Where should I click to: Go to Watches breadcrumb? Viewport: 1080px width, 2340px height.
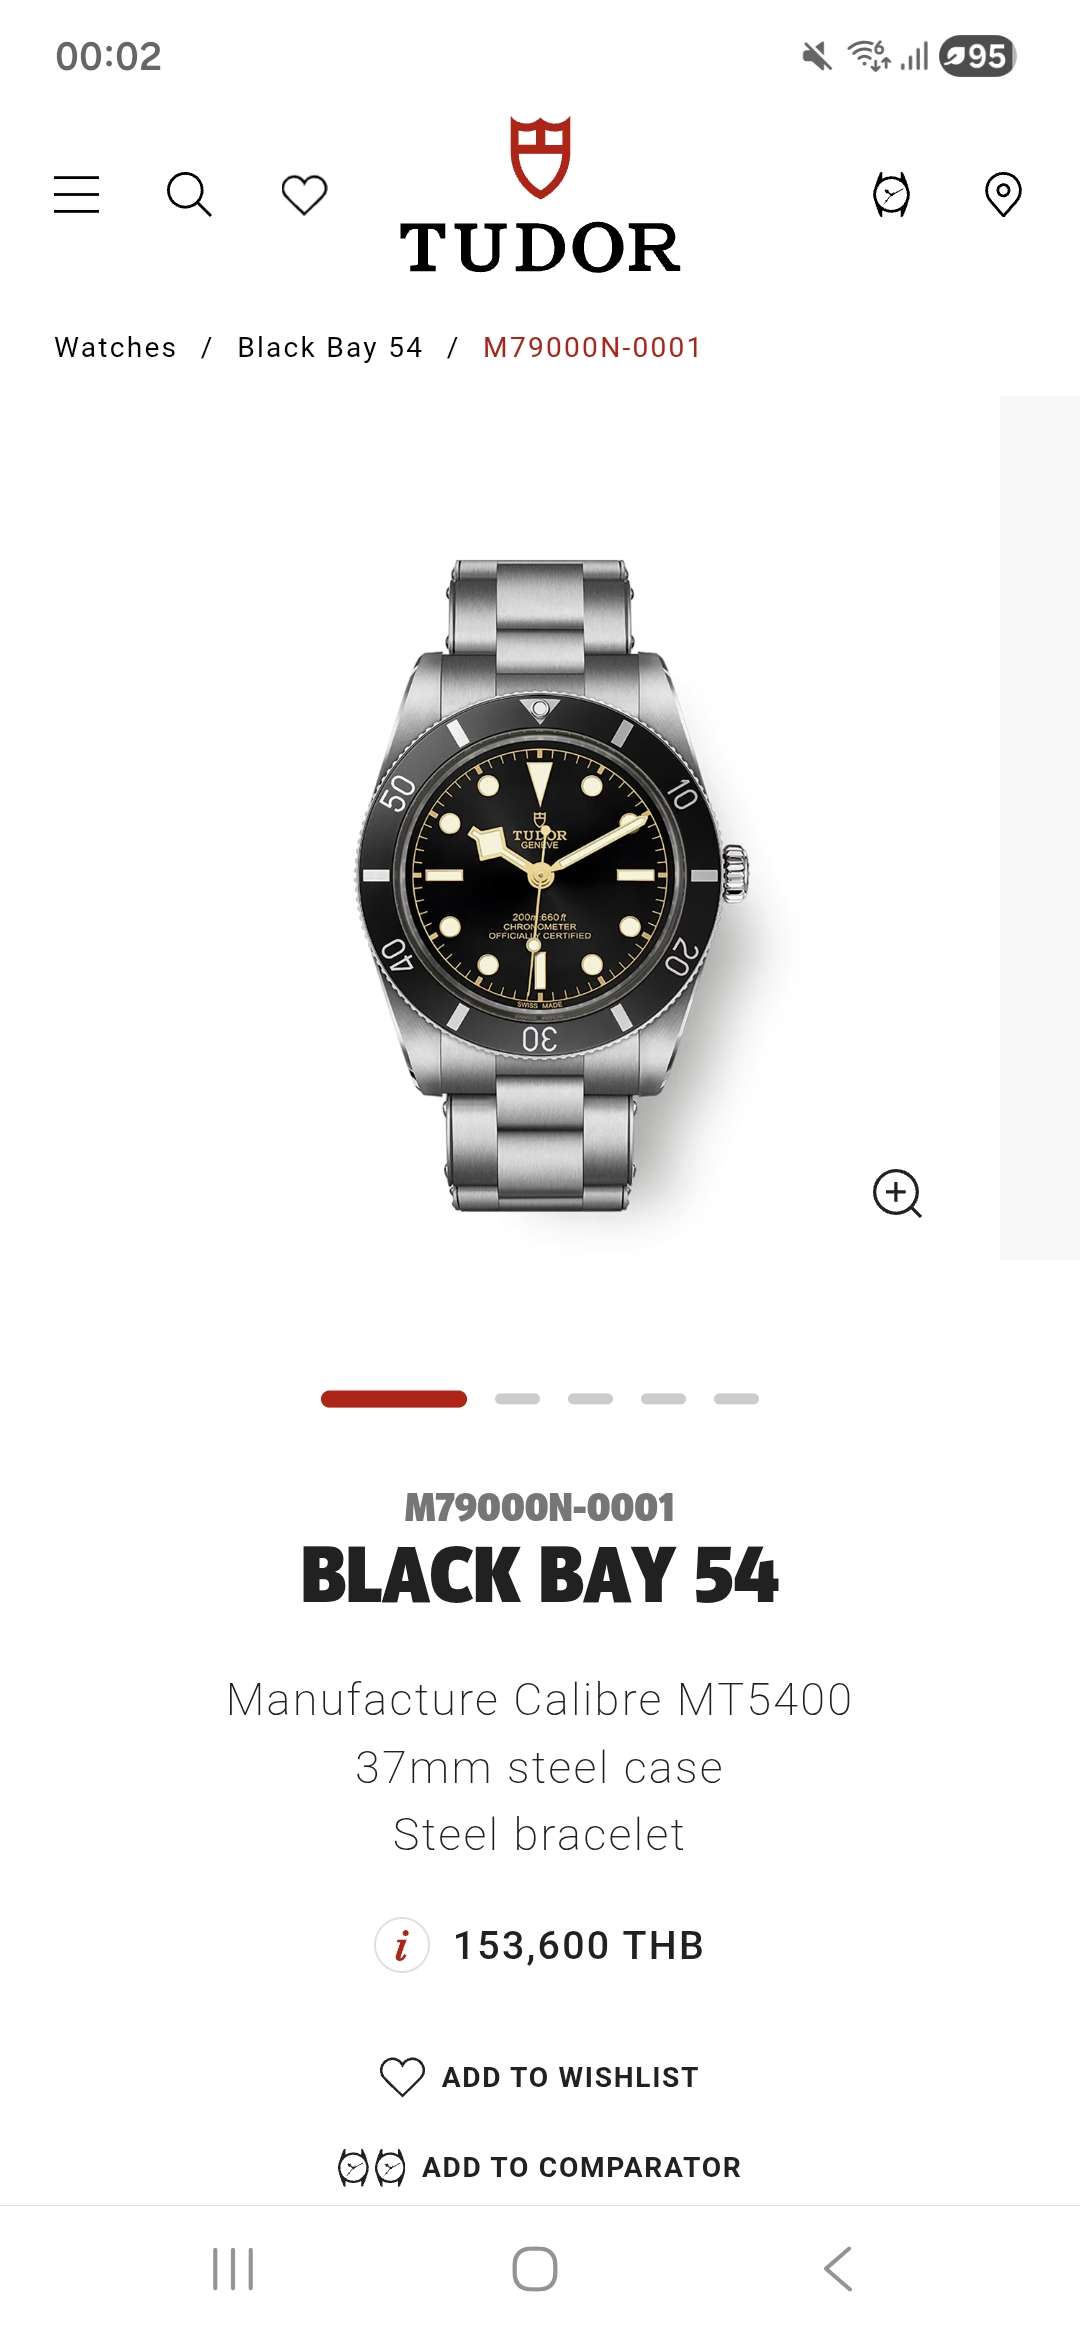(x=115, y=347)
